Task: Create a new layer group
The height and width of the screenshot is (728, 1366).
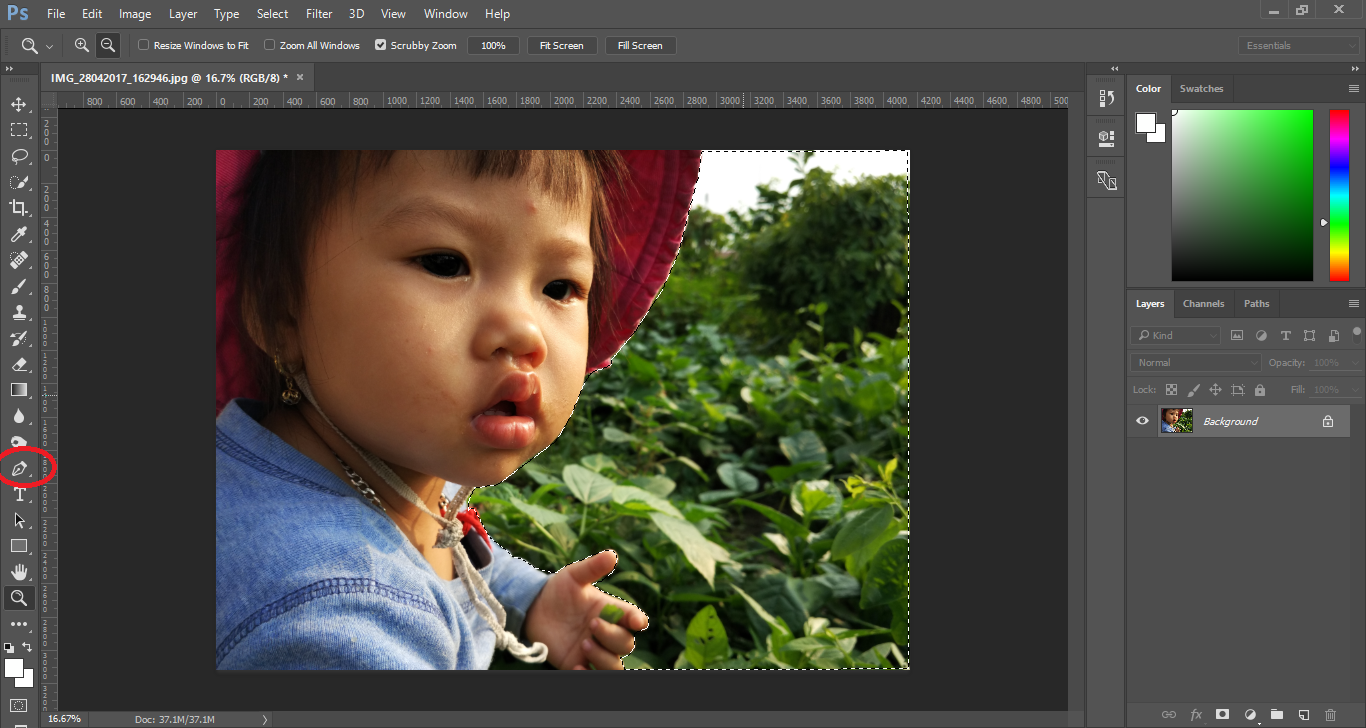Action: pyautogui.click(x=1277, y=714)
